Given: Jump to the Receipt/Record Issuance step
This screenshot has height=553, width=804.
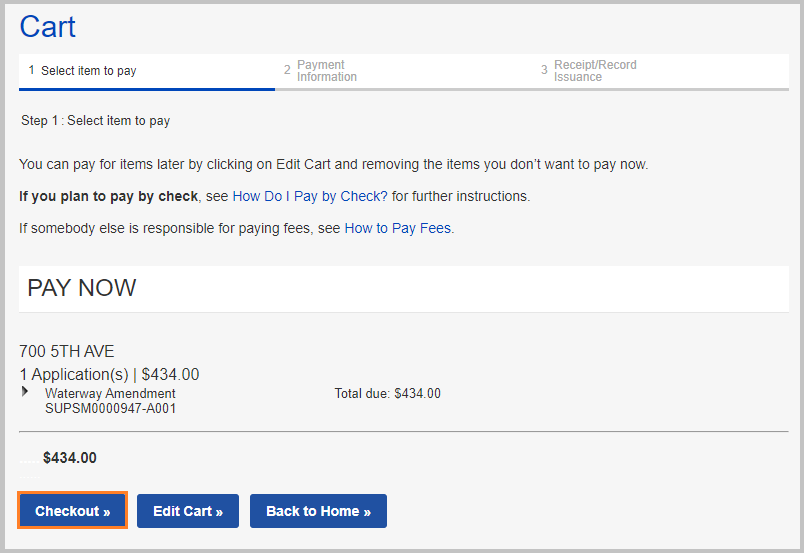Looking at the screenshot, I should (x=594, y=71).
